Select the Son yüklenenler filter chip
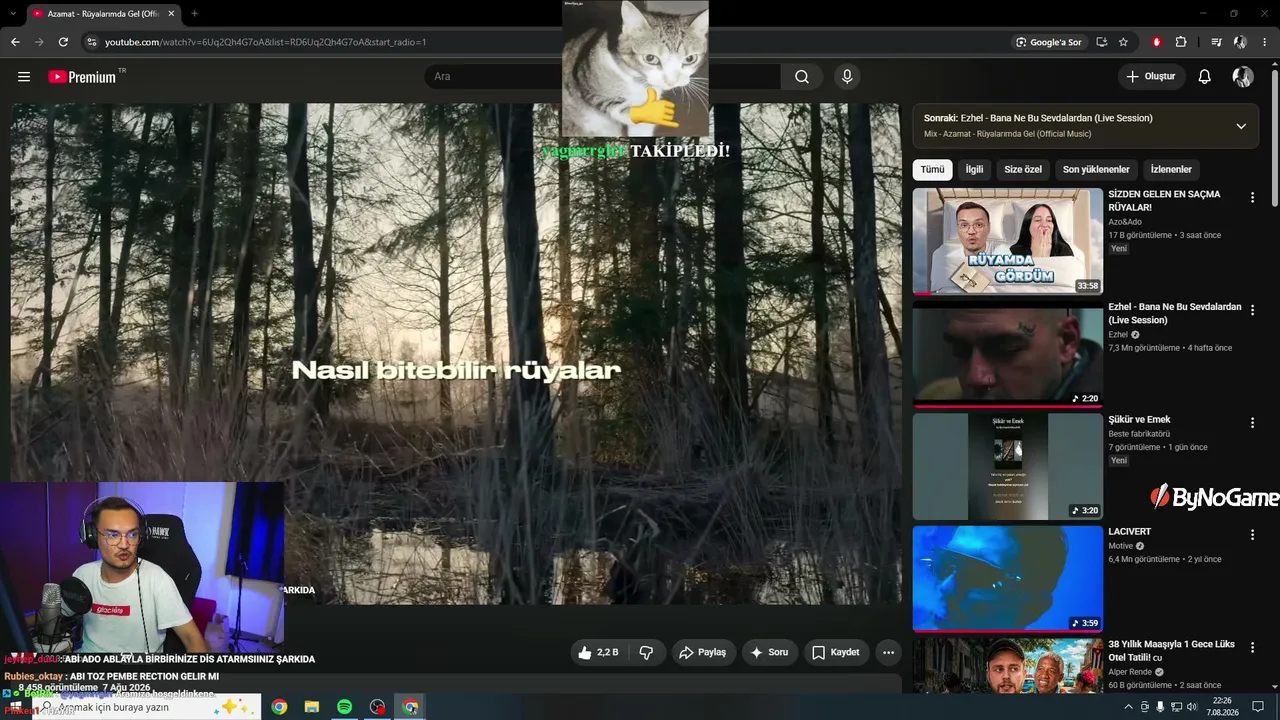 (1096, 170)
